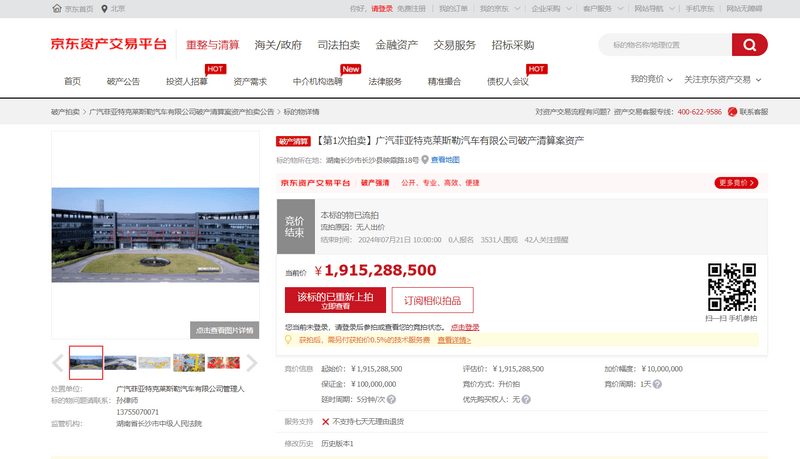The width and height of the screenshot is (800, 459).
Task: Click next thumbnail arrow in gallery
Action: (x=252, y=363)
